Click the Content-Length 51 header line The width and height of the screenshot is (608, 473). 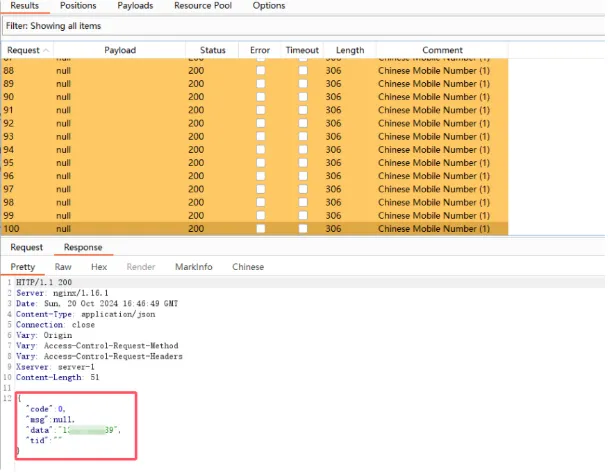tap(57, 377)
